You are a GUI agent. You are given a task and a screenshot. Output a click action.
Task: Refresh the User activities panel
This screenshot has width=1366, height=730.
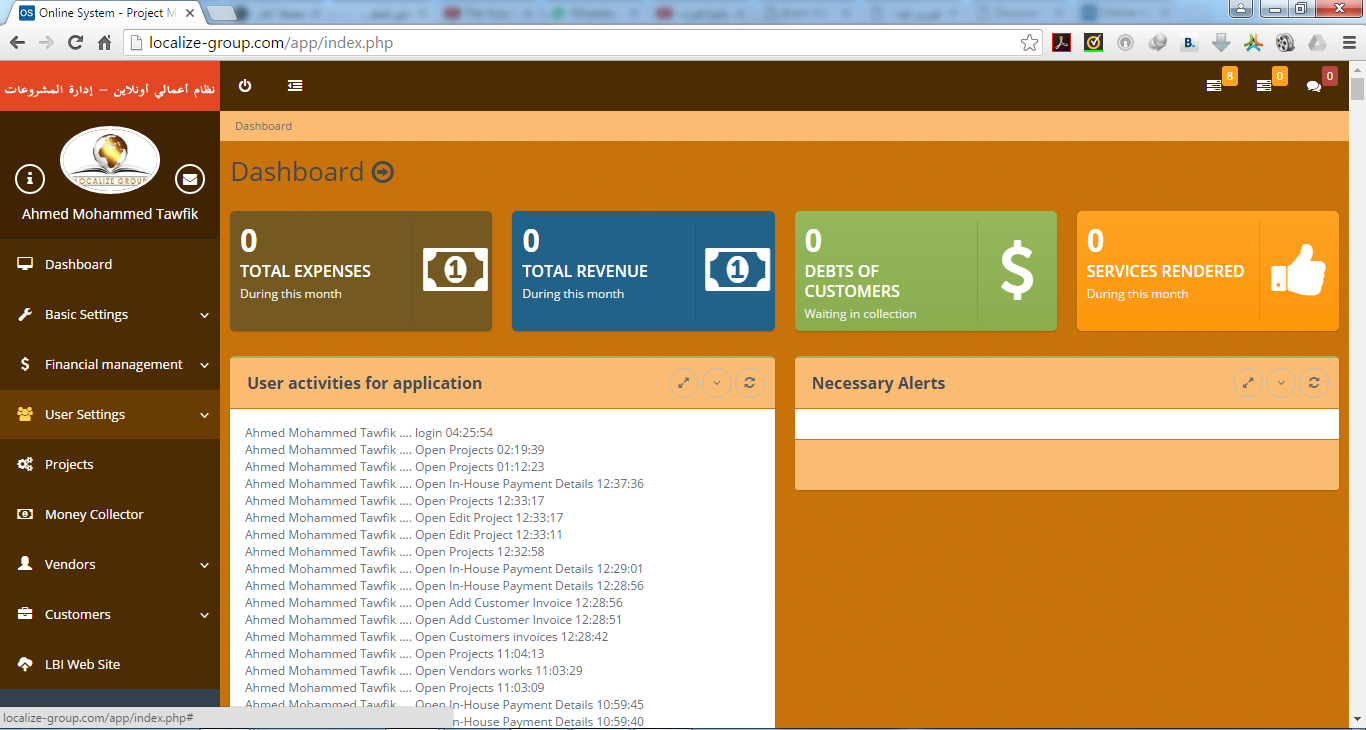[x=749, y=383]
